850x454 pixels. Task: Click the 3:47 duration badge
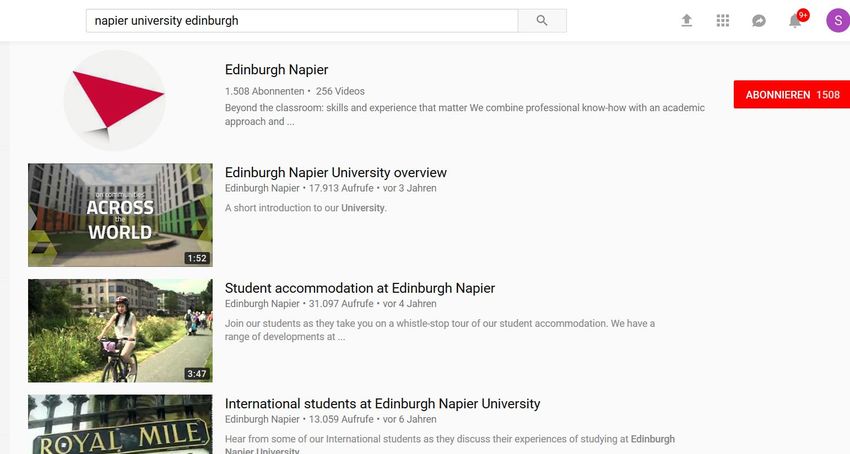pos(197,374)
